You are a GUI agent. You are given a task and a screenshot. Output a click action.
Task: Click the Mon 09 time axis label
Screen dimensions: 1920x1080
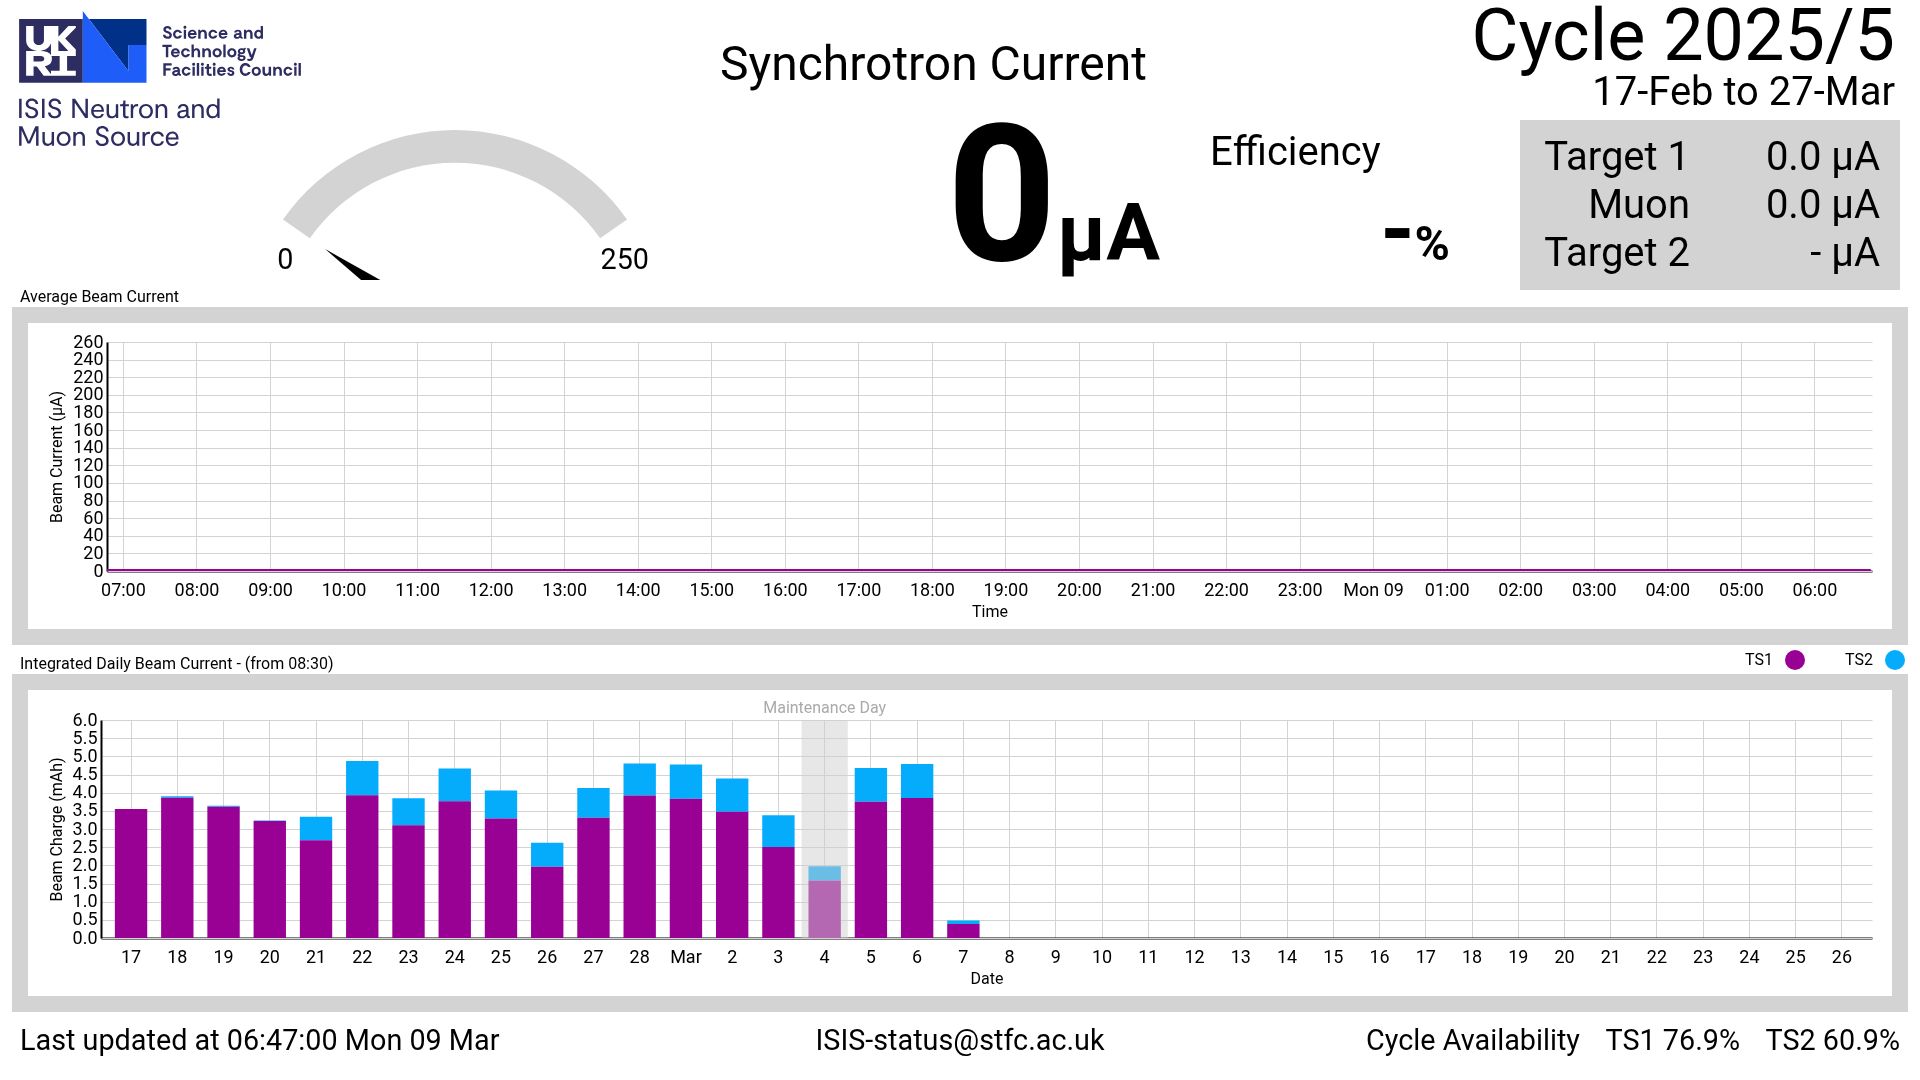pos(1373,590)
